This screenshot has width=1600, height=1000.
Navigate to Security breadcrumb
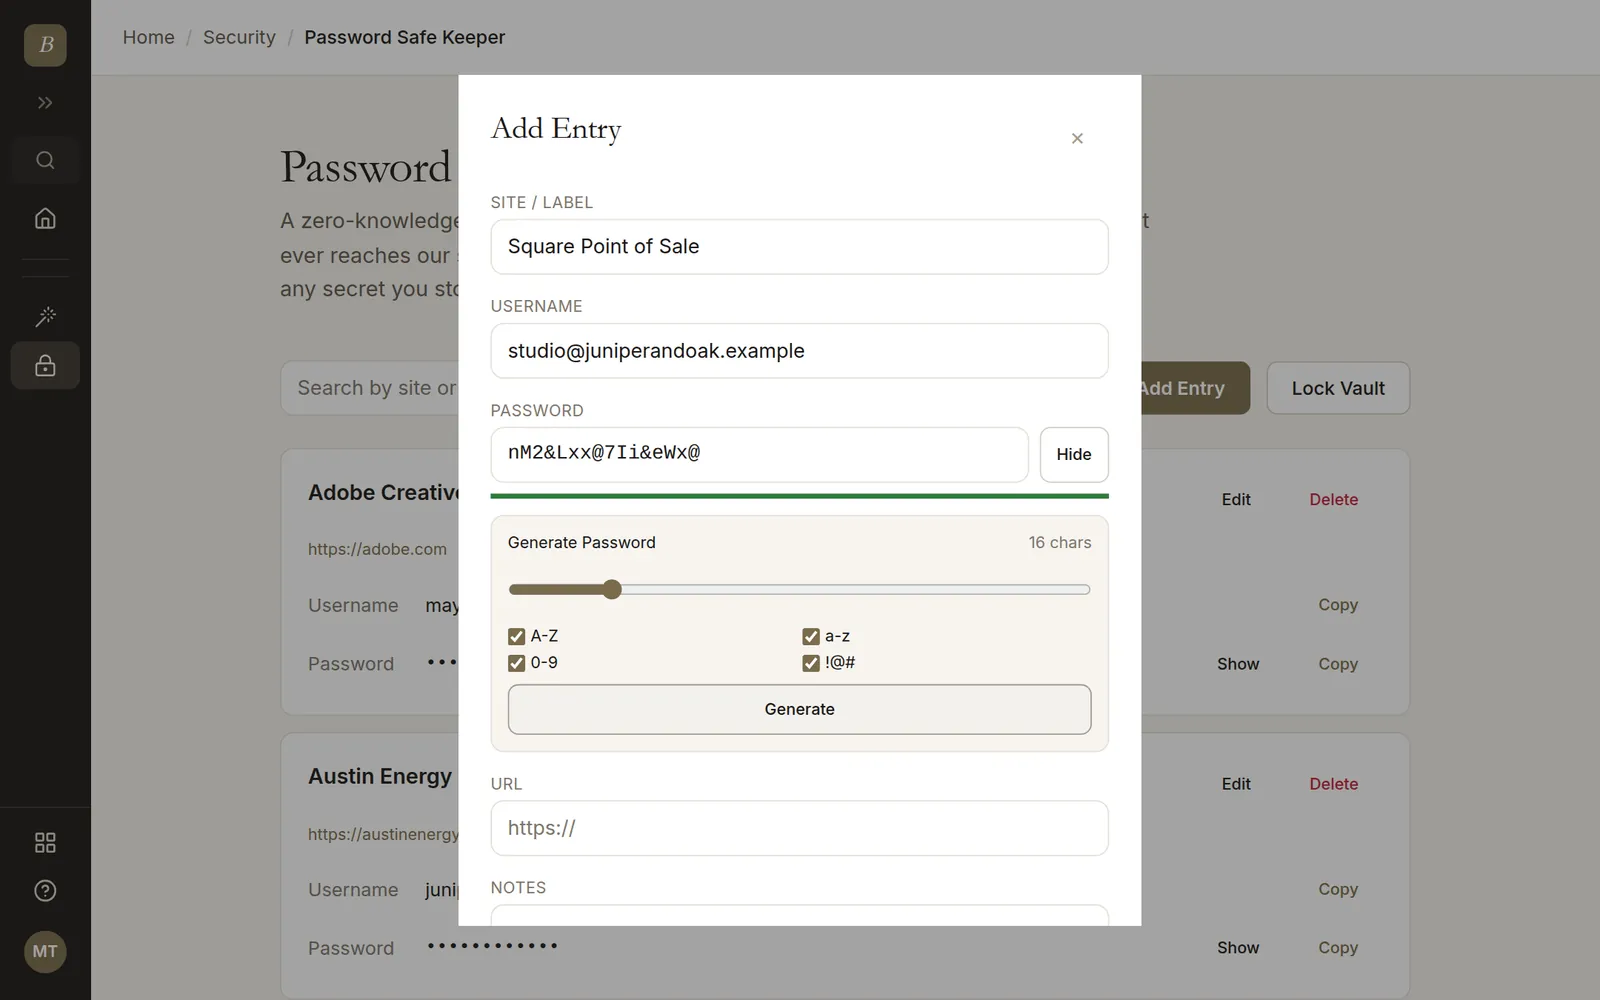point(239,37)
